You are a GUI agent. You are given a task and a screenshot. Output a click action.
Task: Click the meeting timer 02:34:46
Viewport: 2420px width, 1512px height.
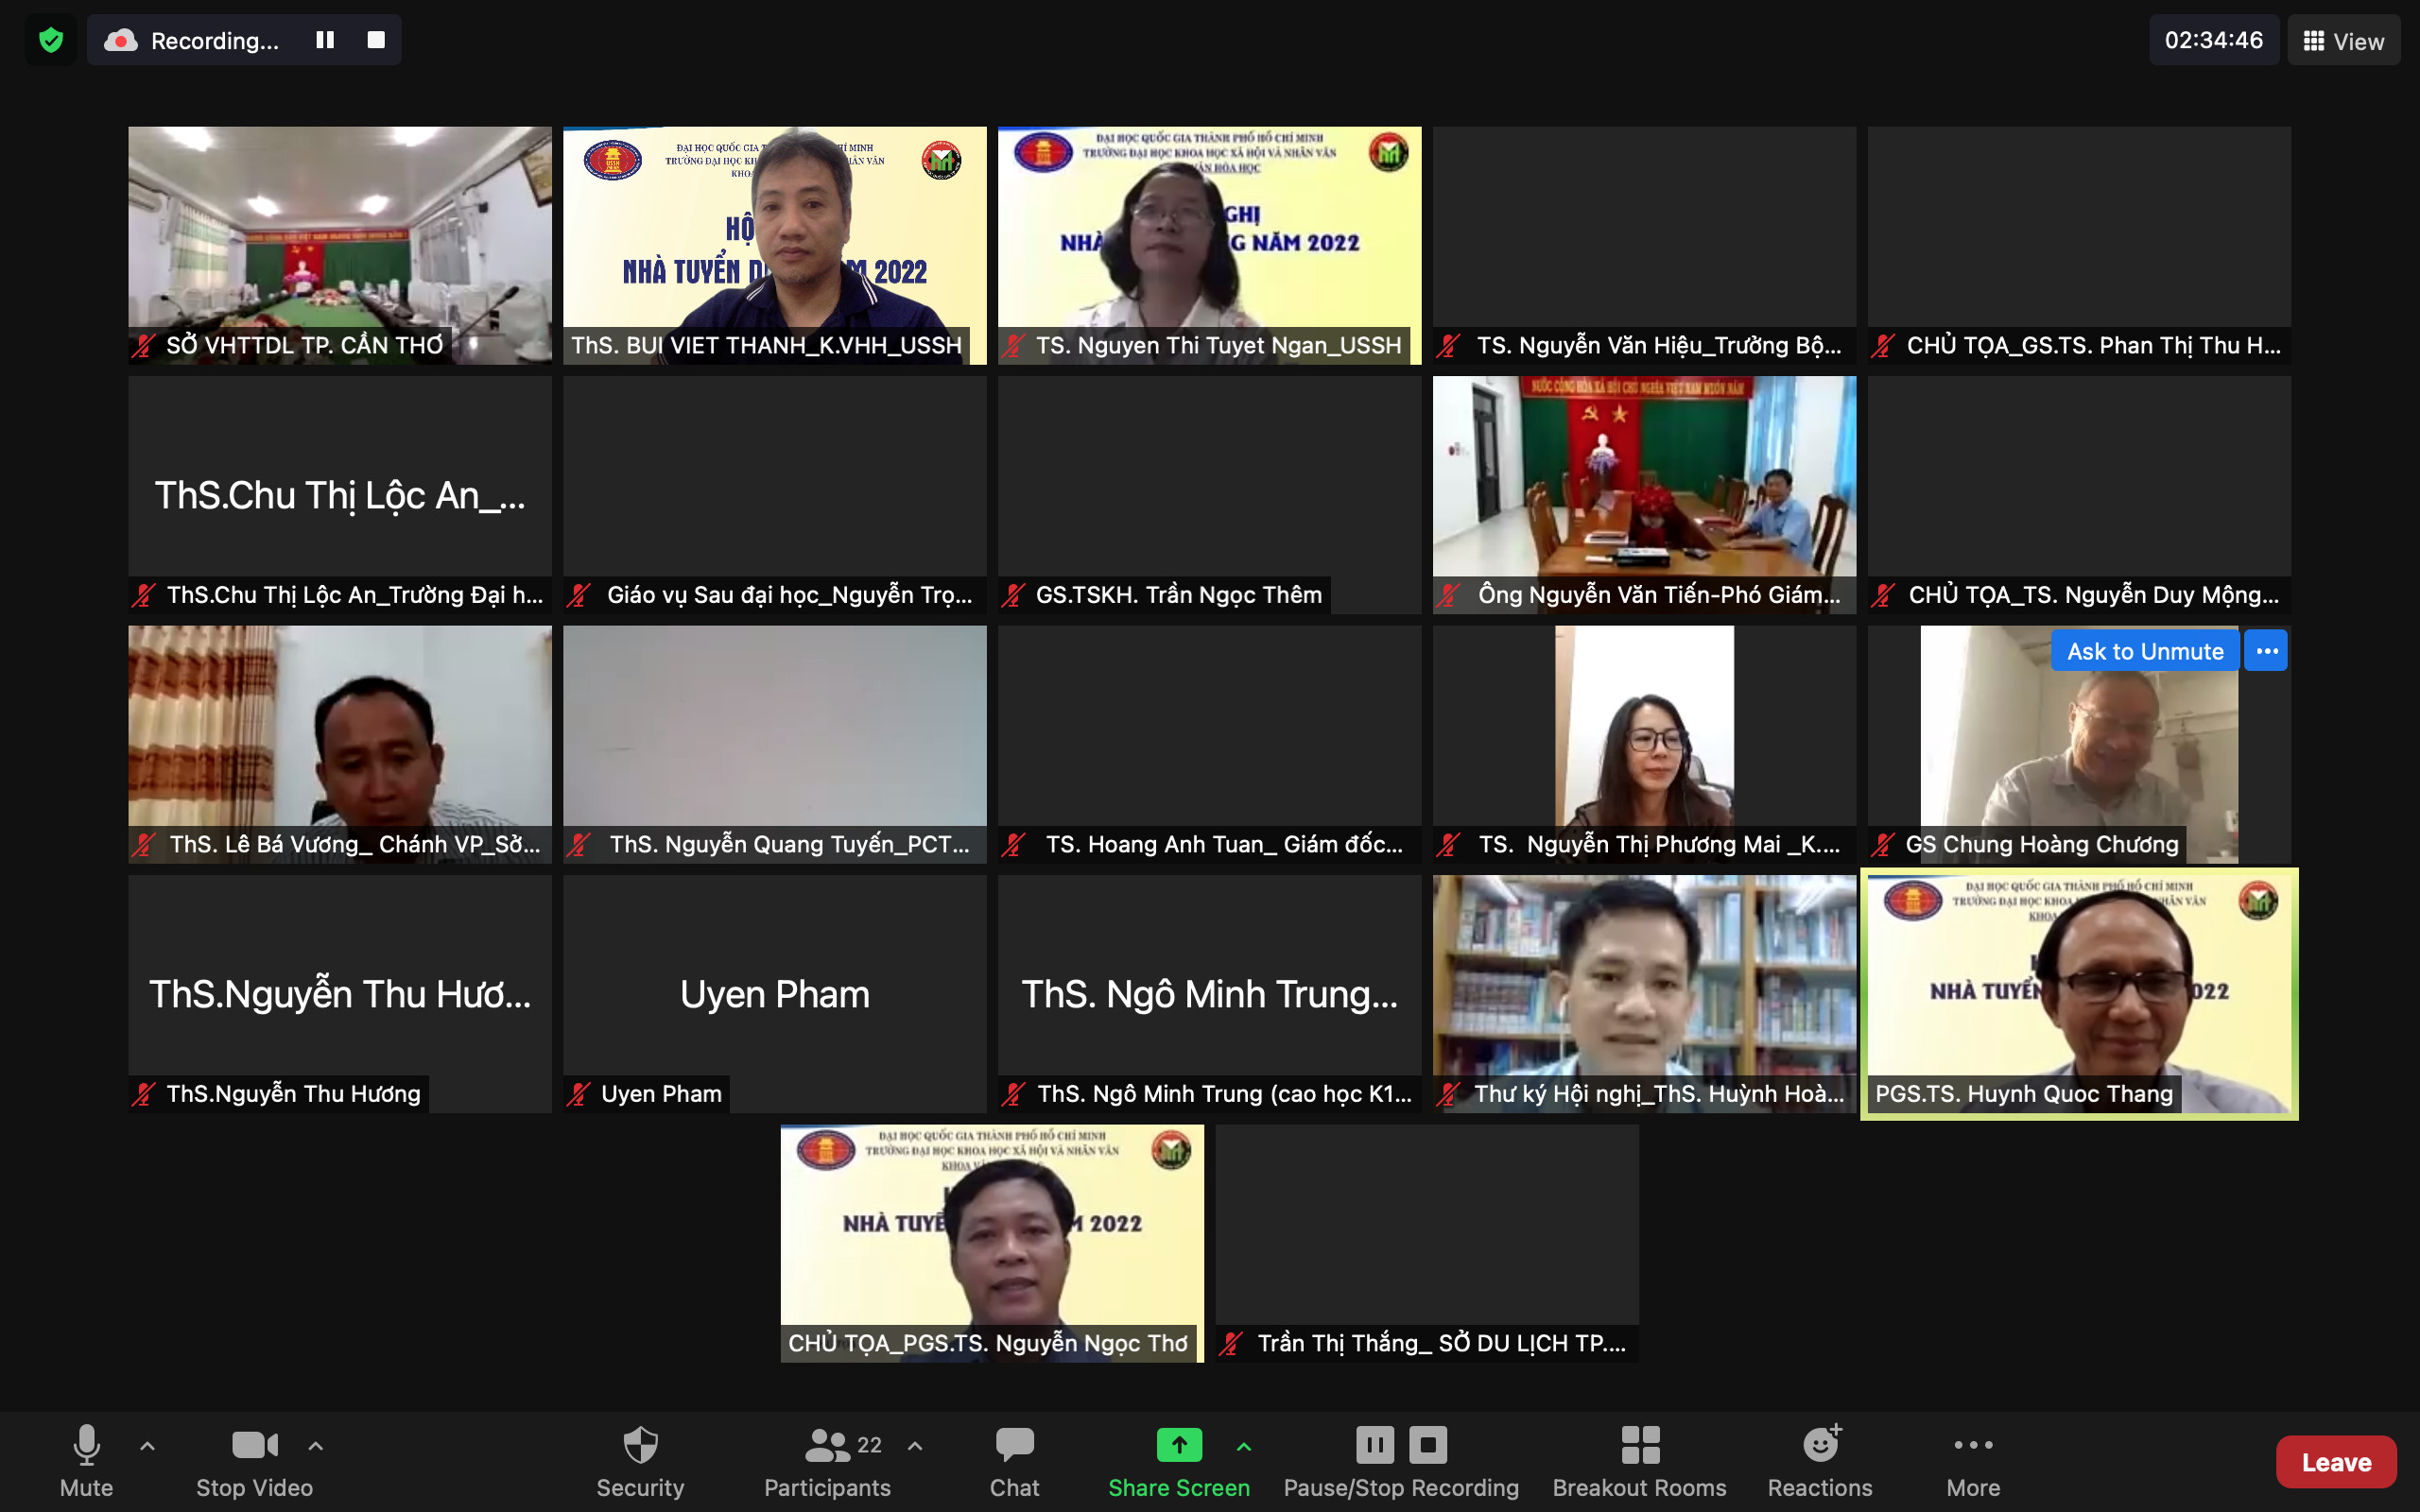tap(2213, 40)
